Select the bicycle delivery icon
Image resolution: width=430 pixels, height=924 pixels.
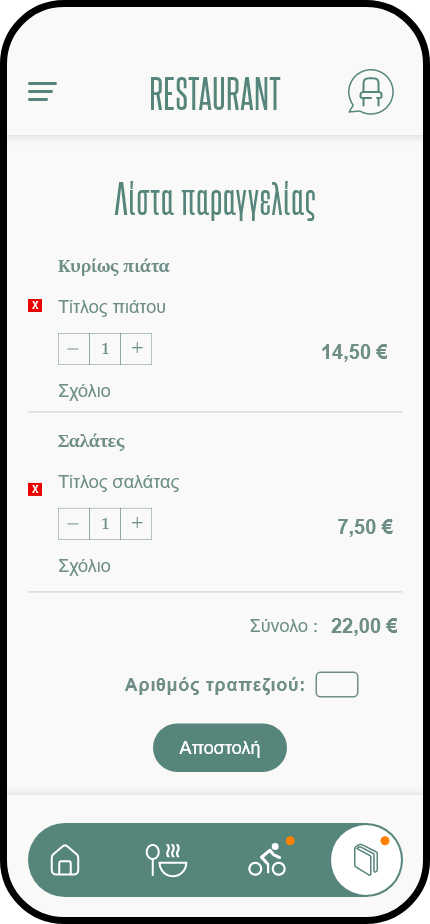[x=267, y=859]
